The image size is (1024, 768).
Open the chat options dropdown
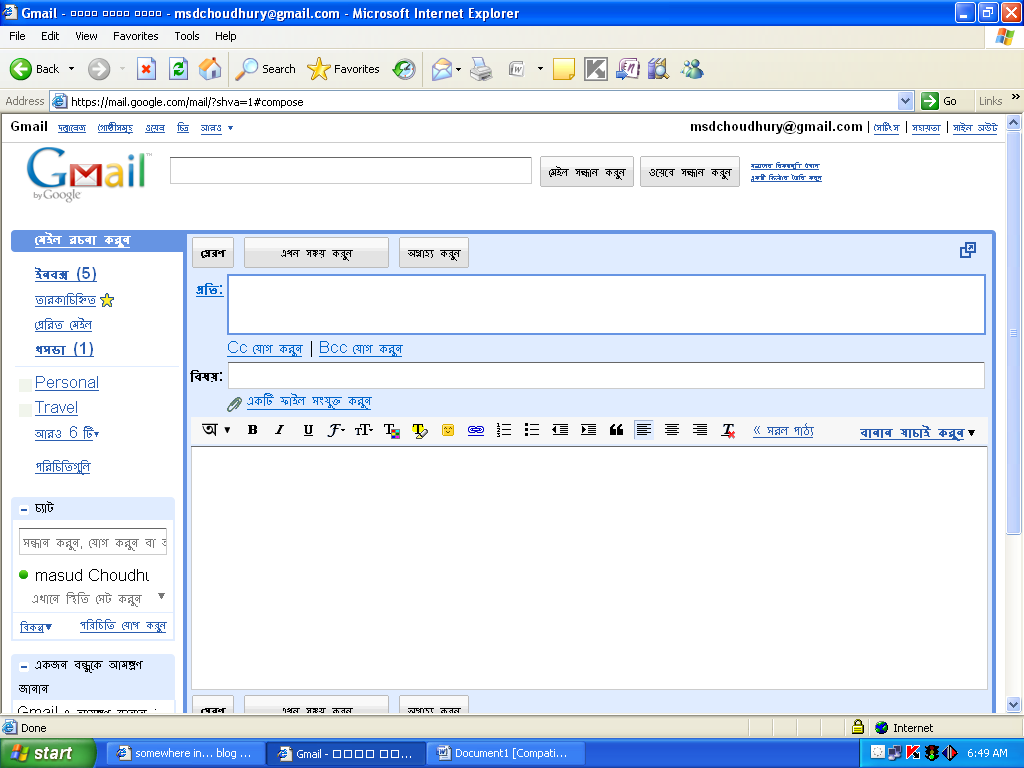pos(35,627)
